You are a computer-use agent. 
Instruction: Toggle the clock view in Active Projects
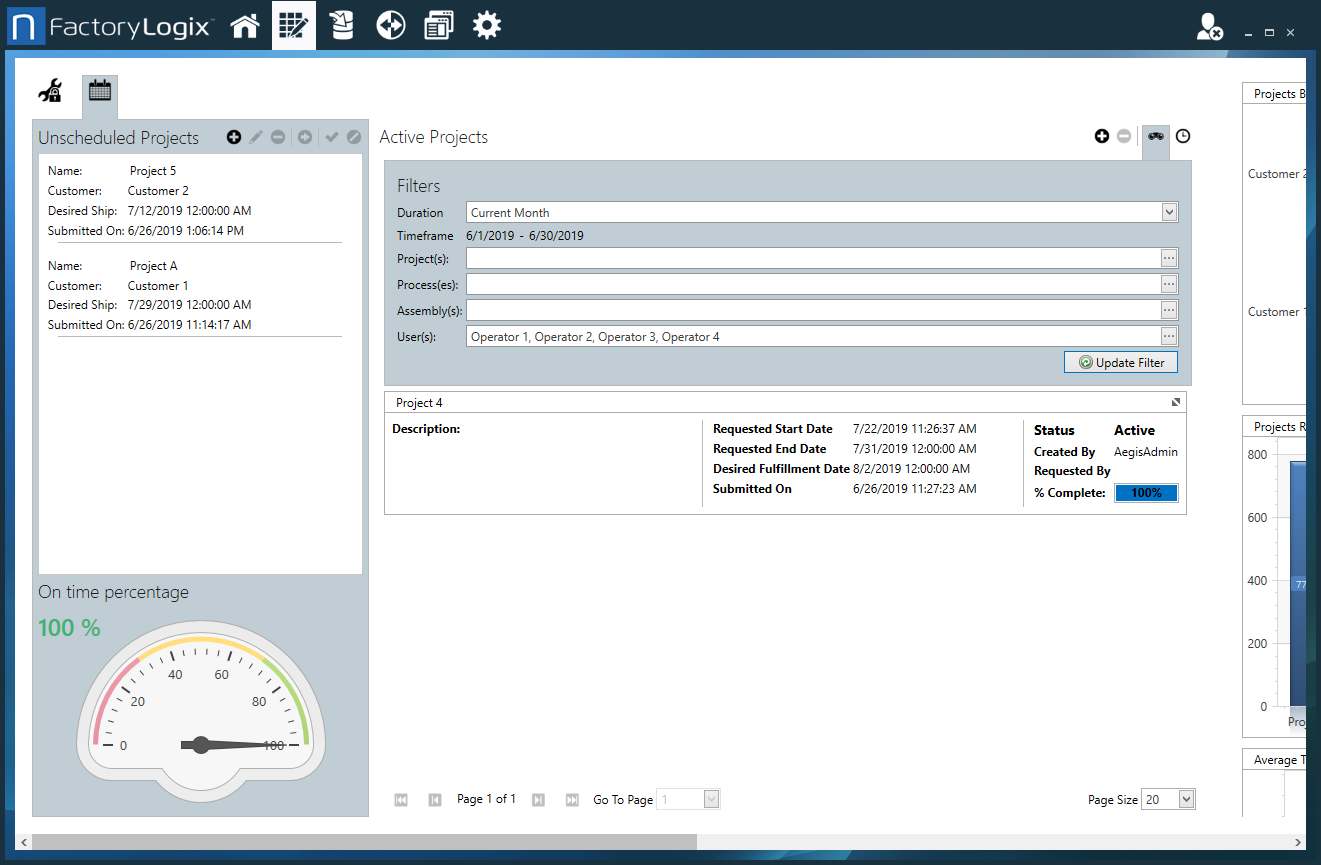[x=1183, y=136]
